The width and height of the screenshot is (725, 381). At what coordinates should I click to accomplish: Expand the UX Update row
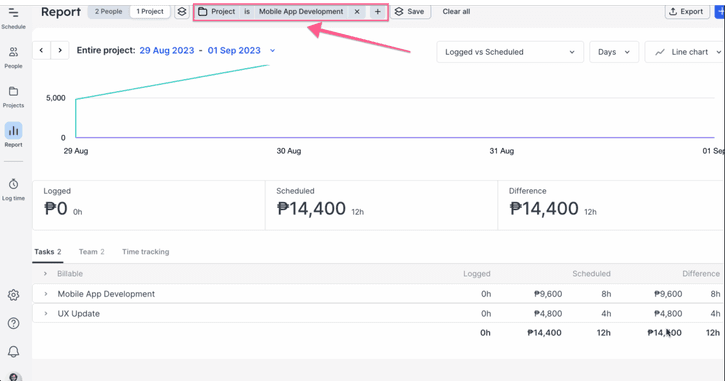pyautogui.click(x=45, y=313)
